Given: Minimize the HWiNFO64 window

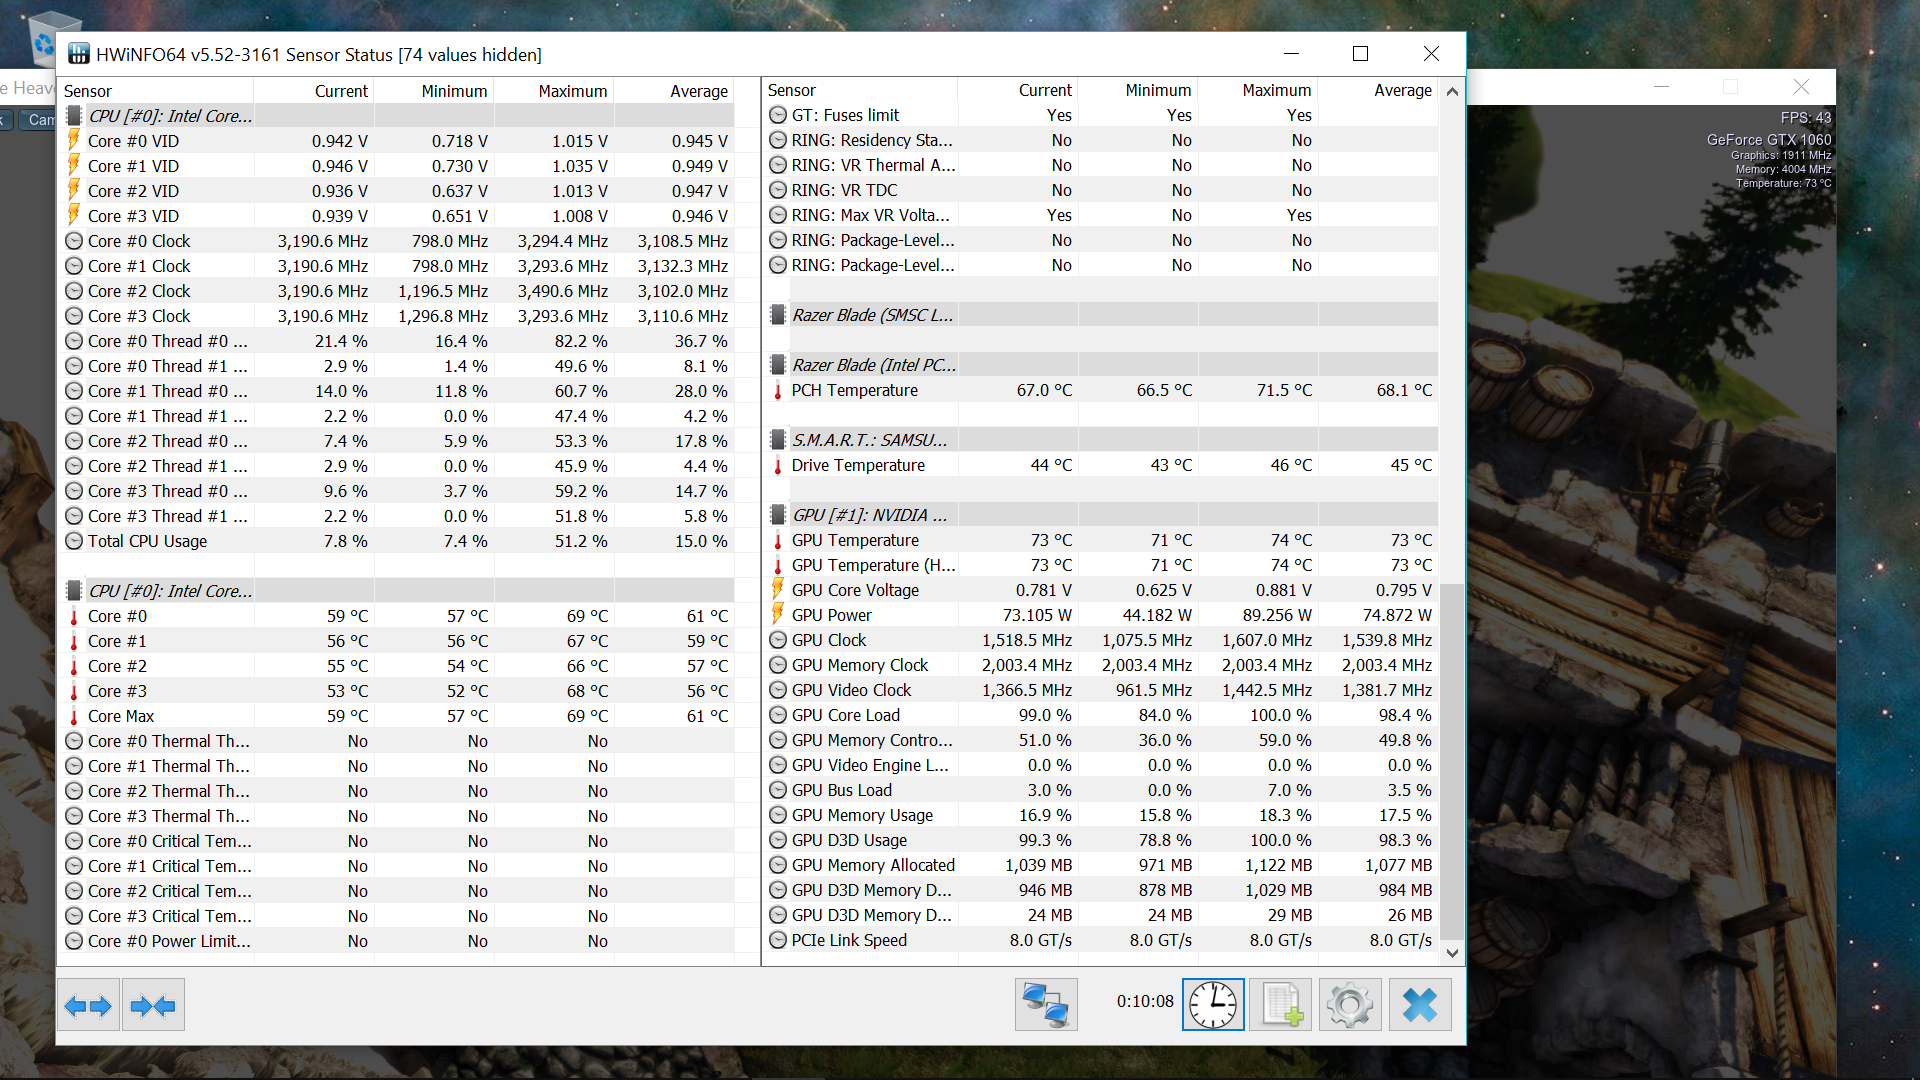Looking at the screenshot, I should tap(1291, 54).
